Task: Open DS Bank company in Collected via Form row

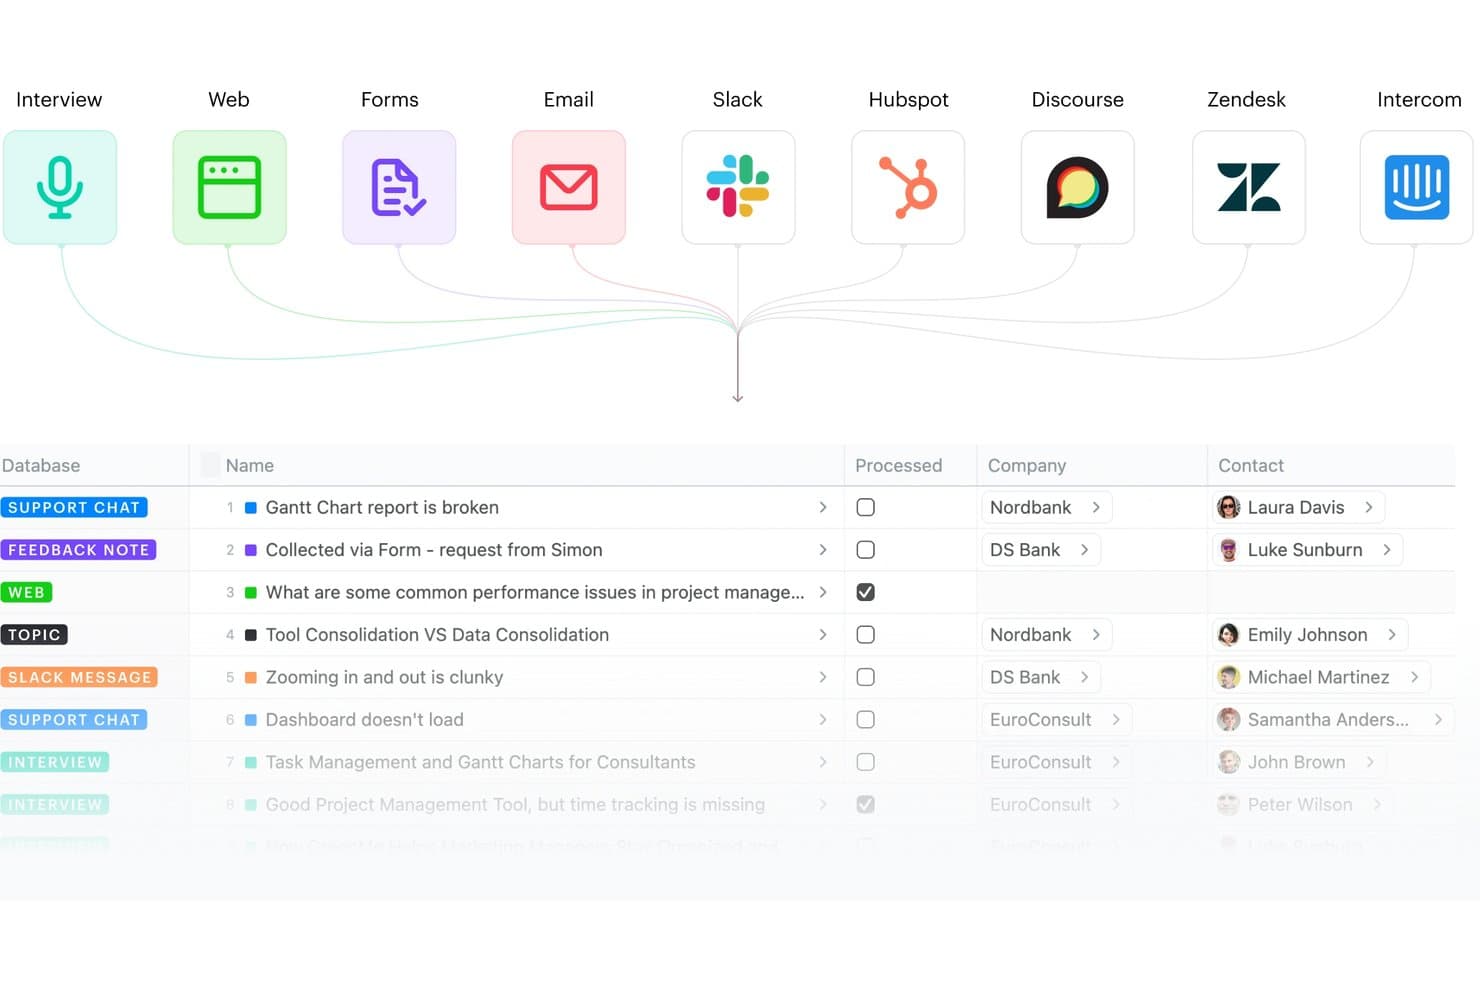Action: click(x=1040, y=550)
